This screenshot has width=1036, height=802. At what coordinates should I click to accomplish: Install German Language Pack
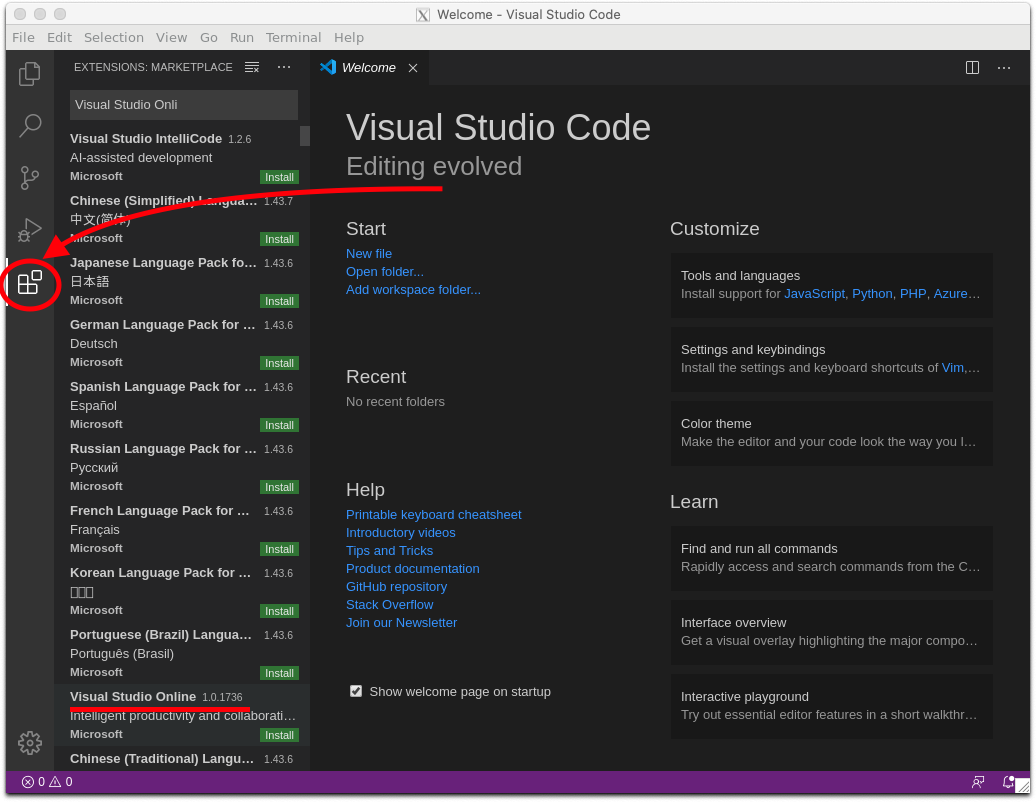pyautogui.click(x=279, y=363)
